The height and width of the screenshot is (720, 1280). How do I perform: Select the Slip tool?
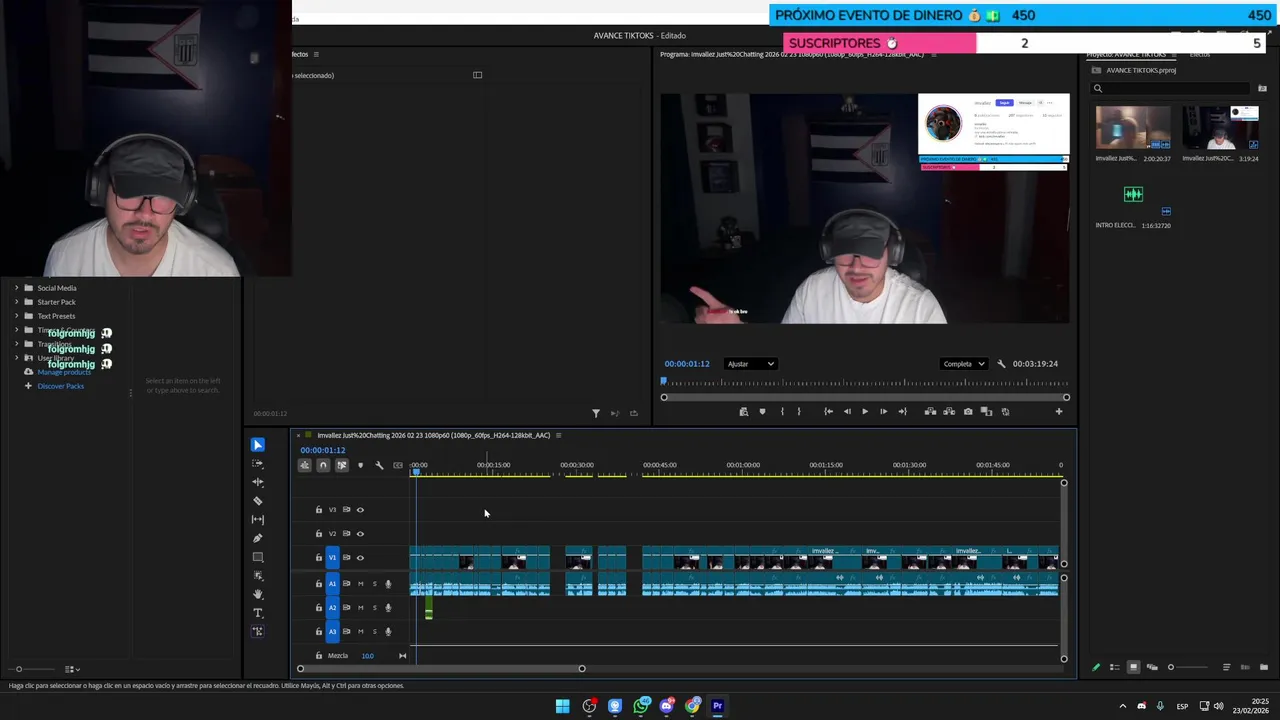[x=258, y=520]
